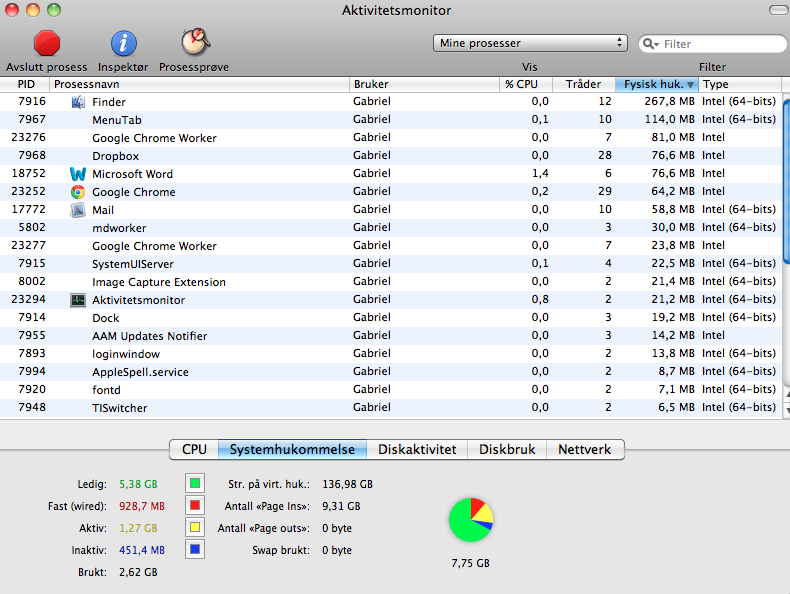Click Finder's 267,8 MB memory value
Screen dimensions: 790x594
coord(669,101)
